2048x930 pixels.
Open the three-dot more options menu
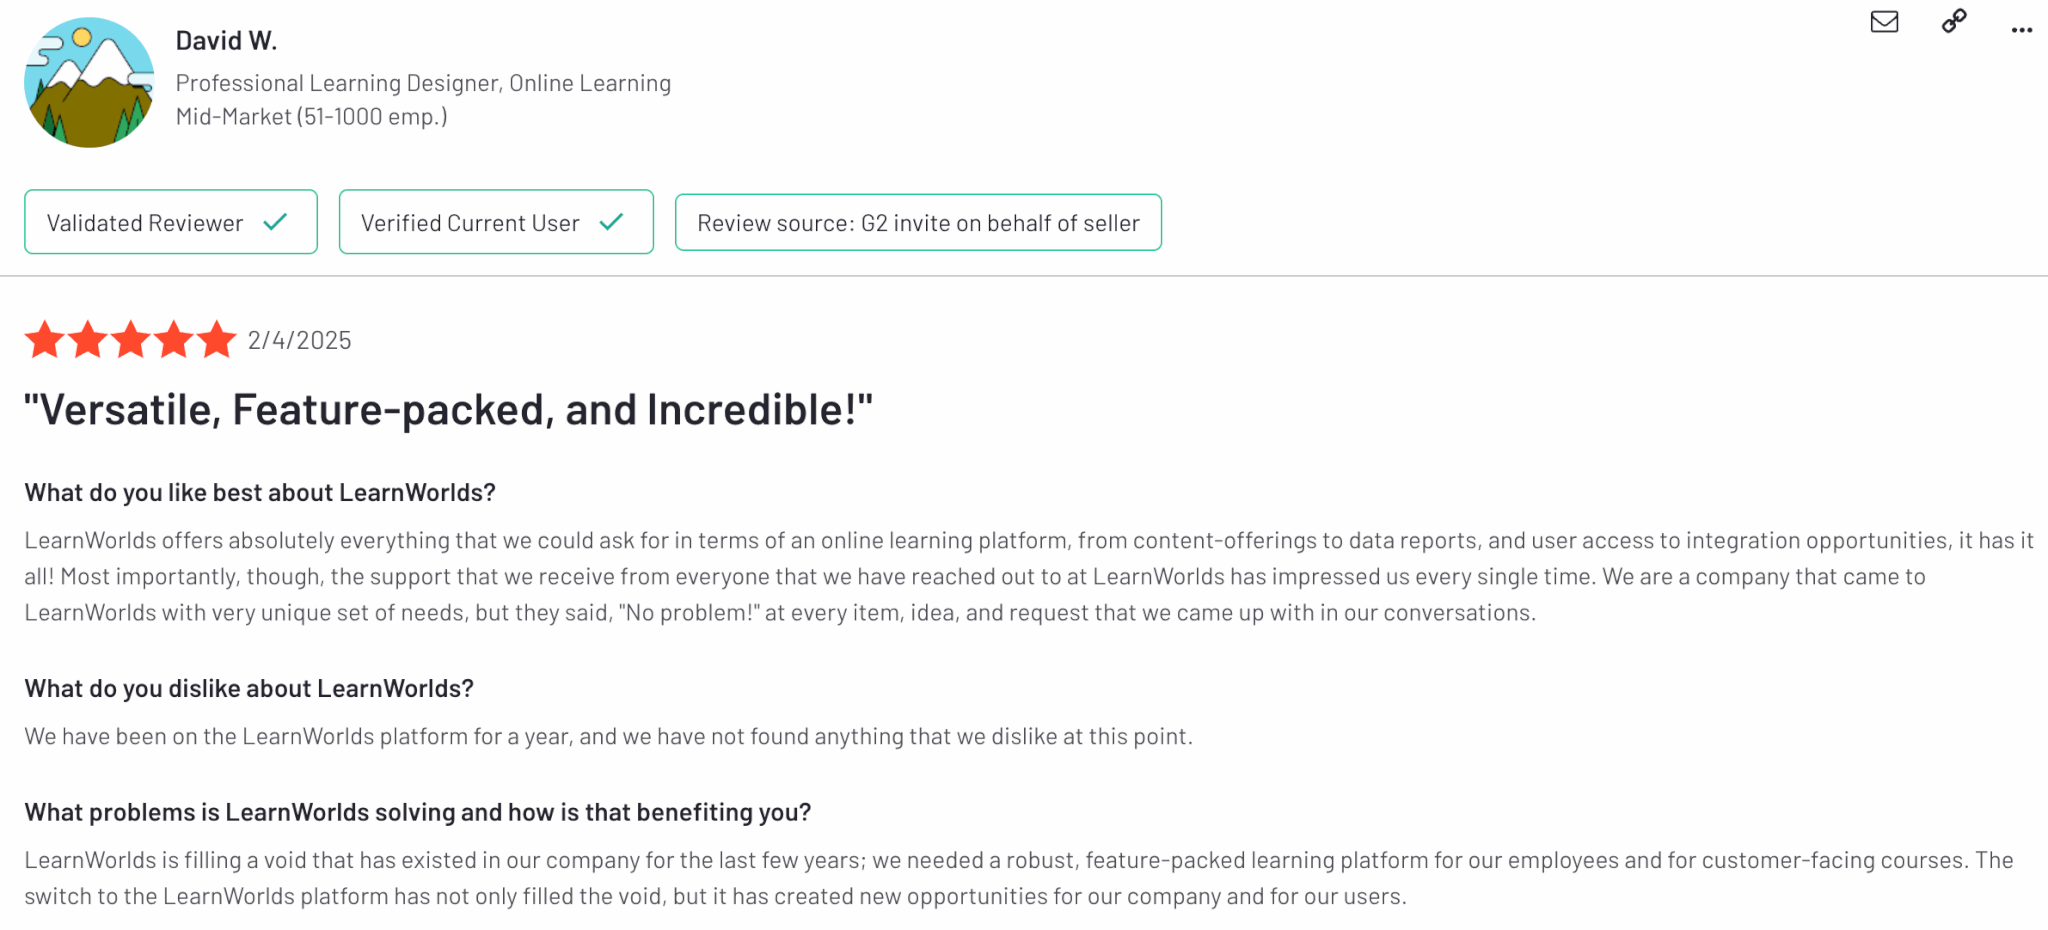coord(2021,30)
